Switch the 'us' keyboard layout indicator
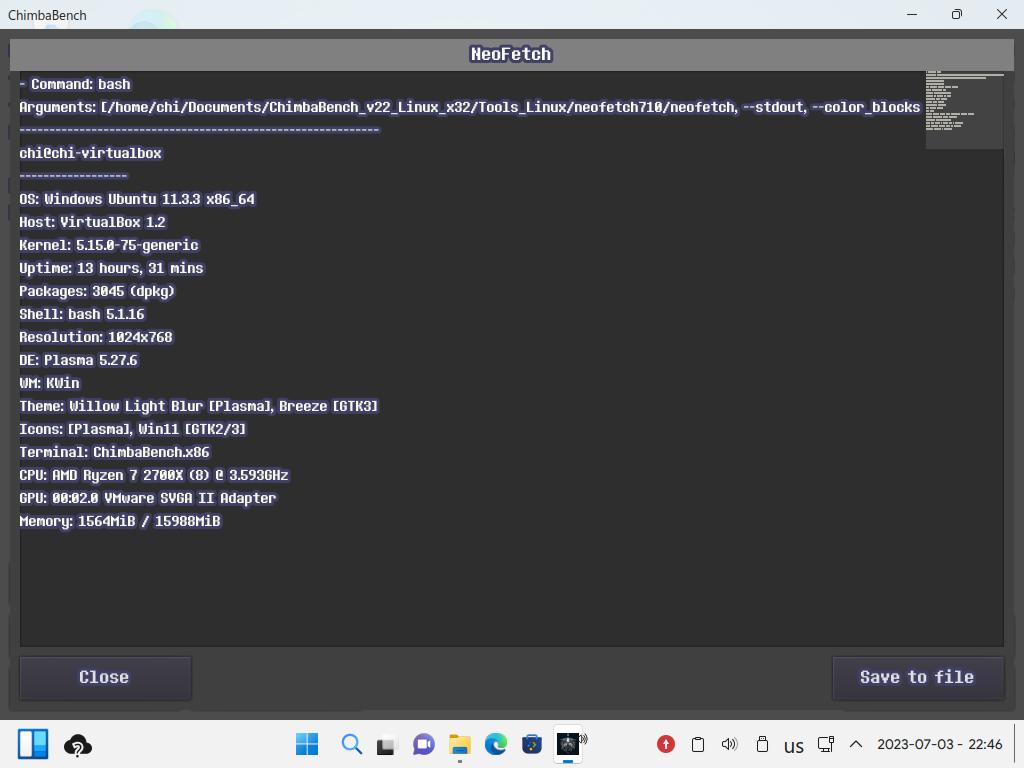Screen dimensions: 1024x768 pyautogui.click(x=793, y=746)
